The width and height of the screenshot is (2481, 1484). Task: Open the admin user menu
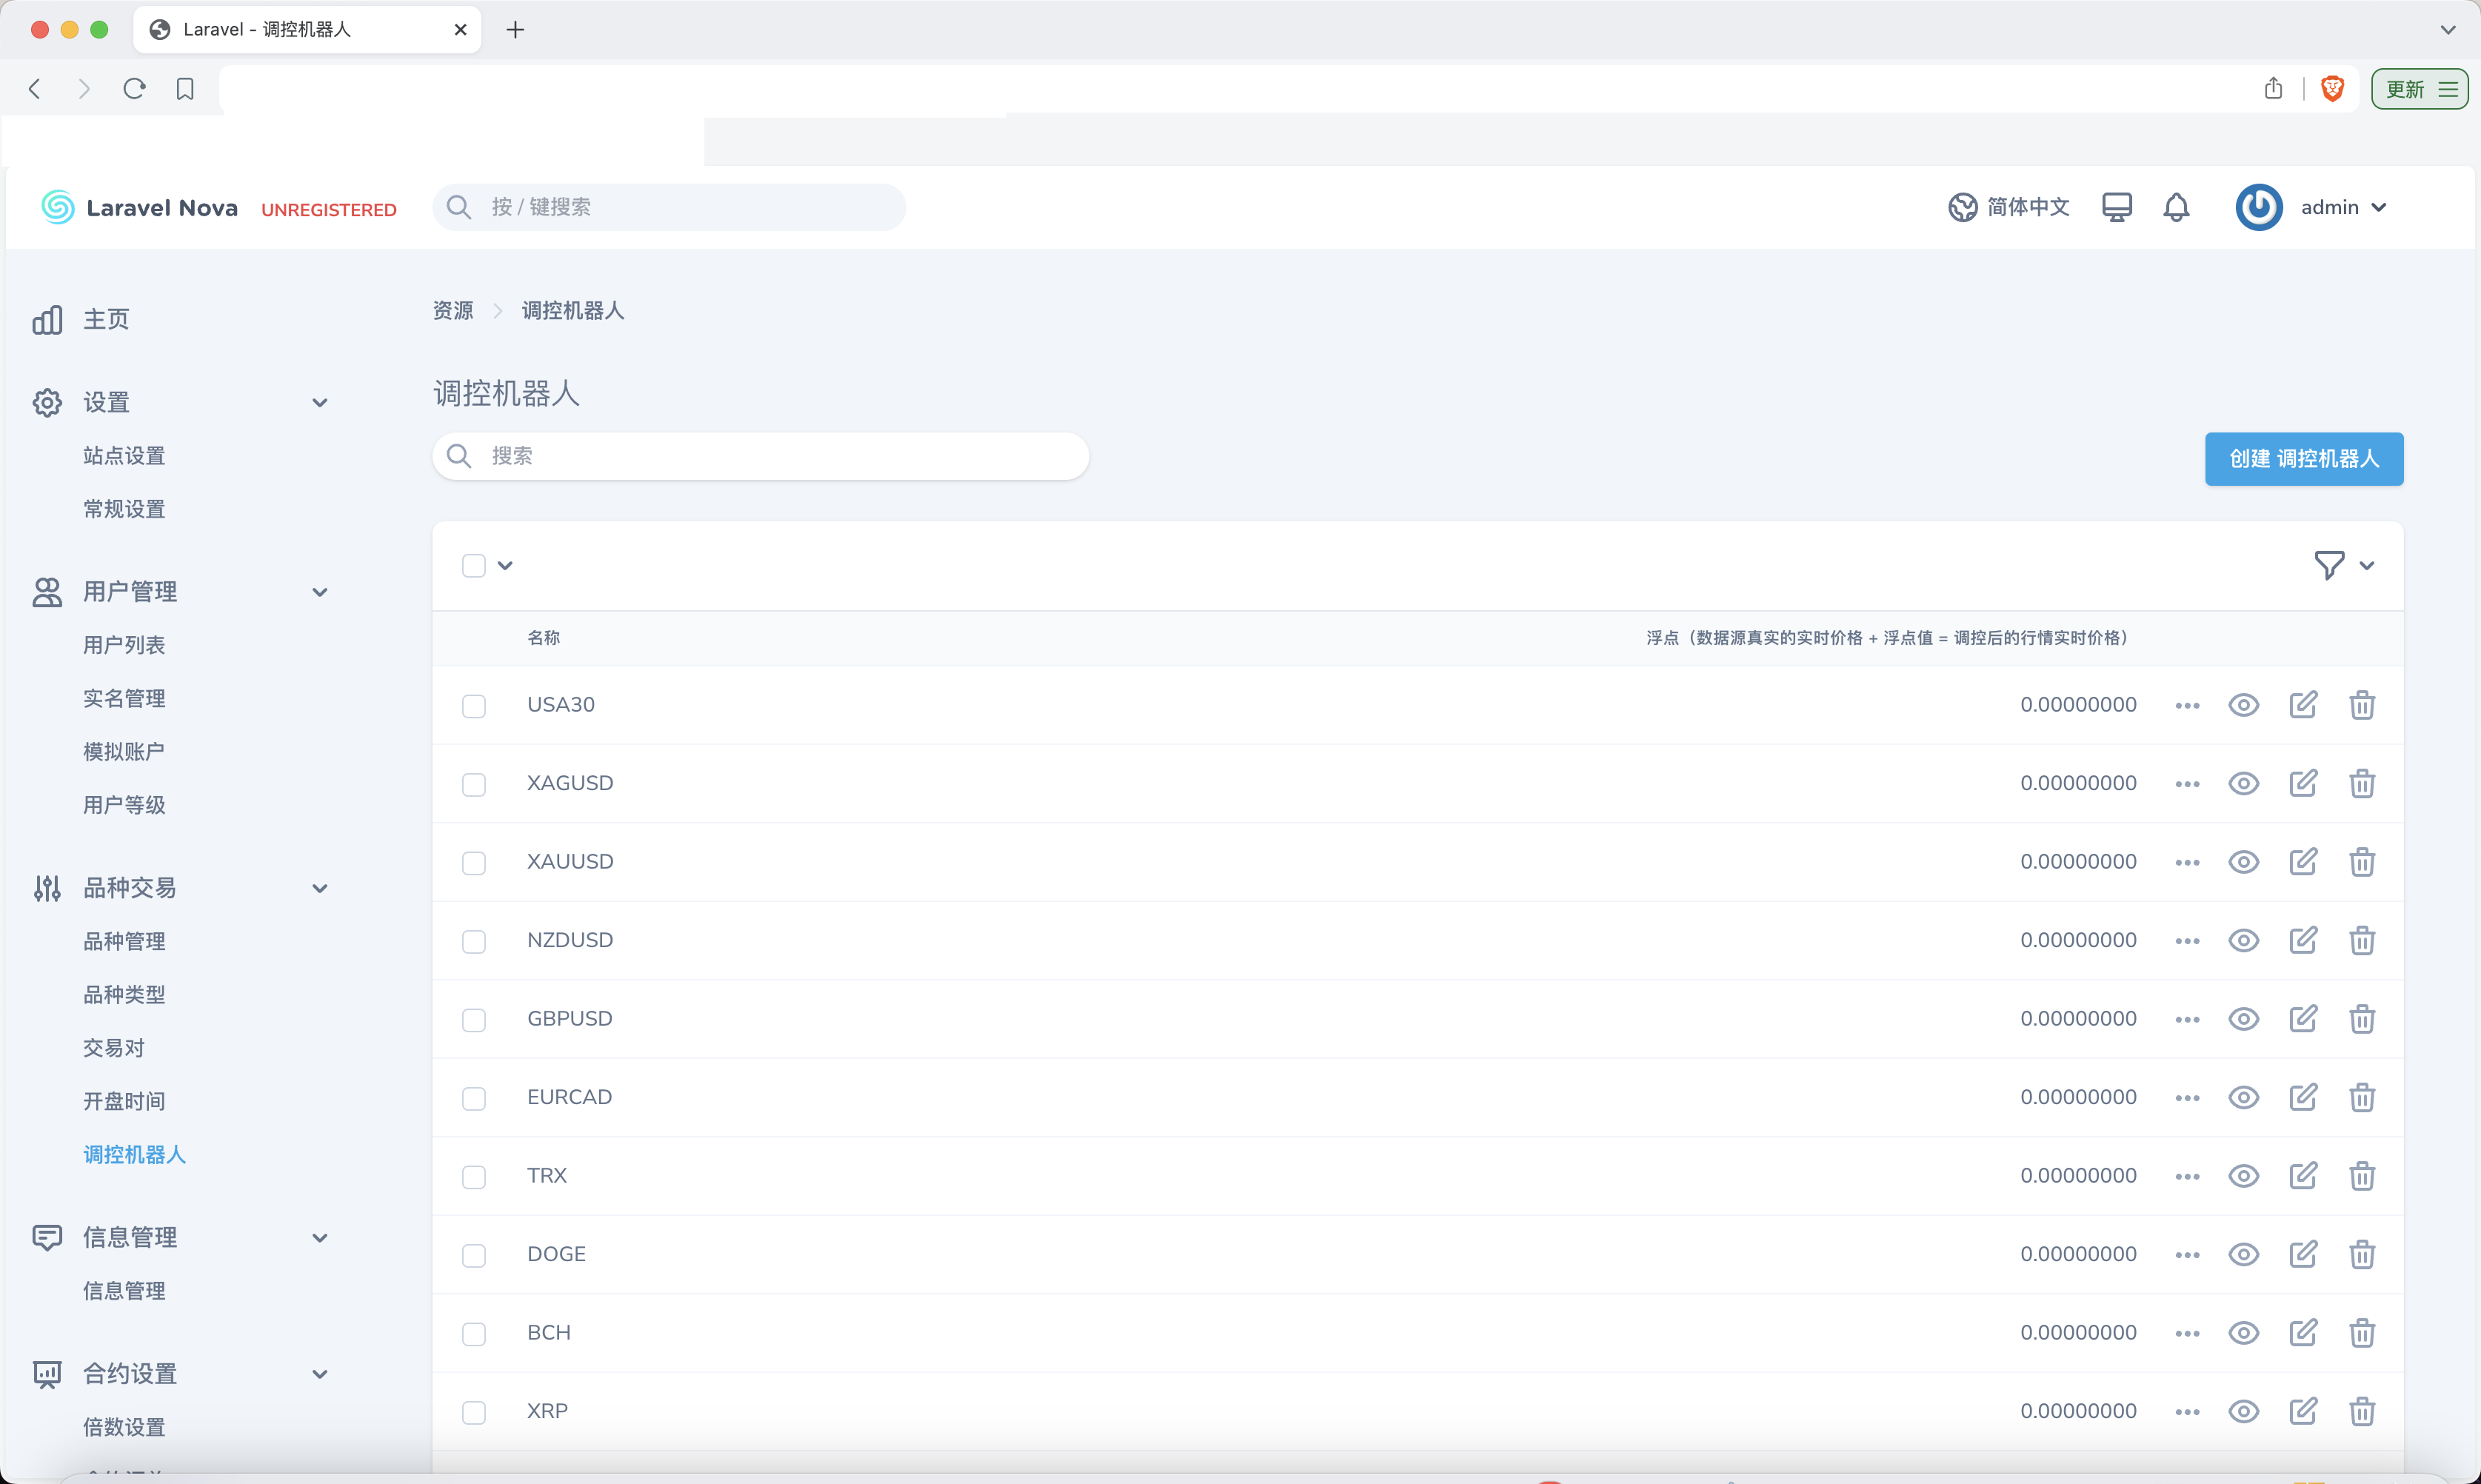(2312, 207)
